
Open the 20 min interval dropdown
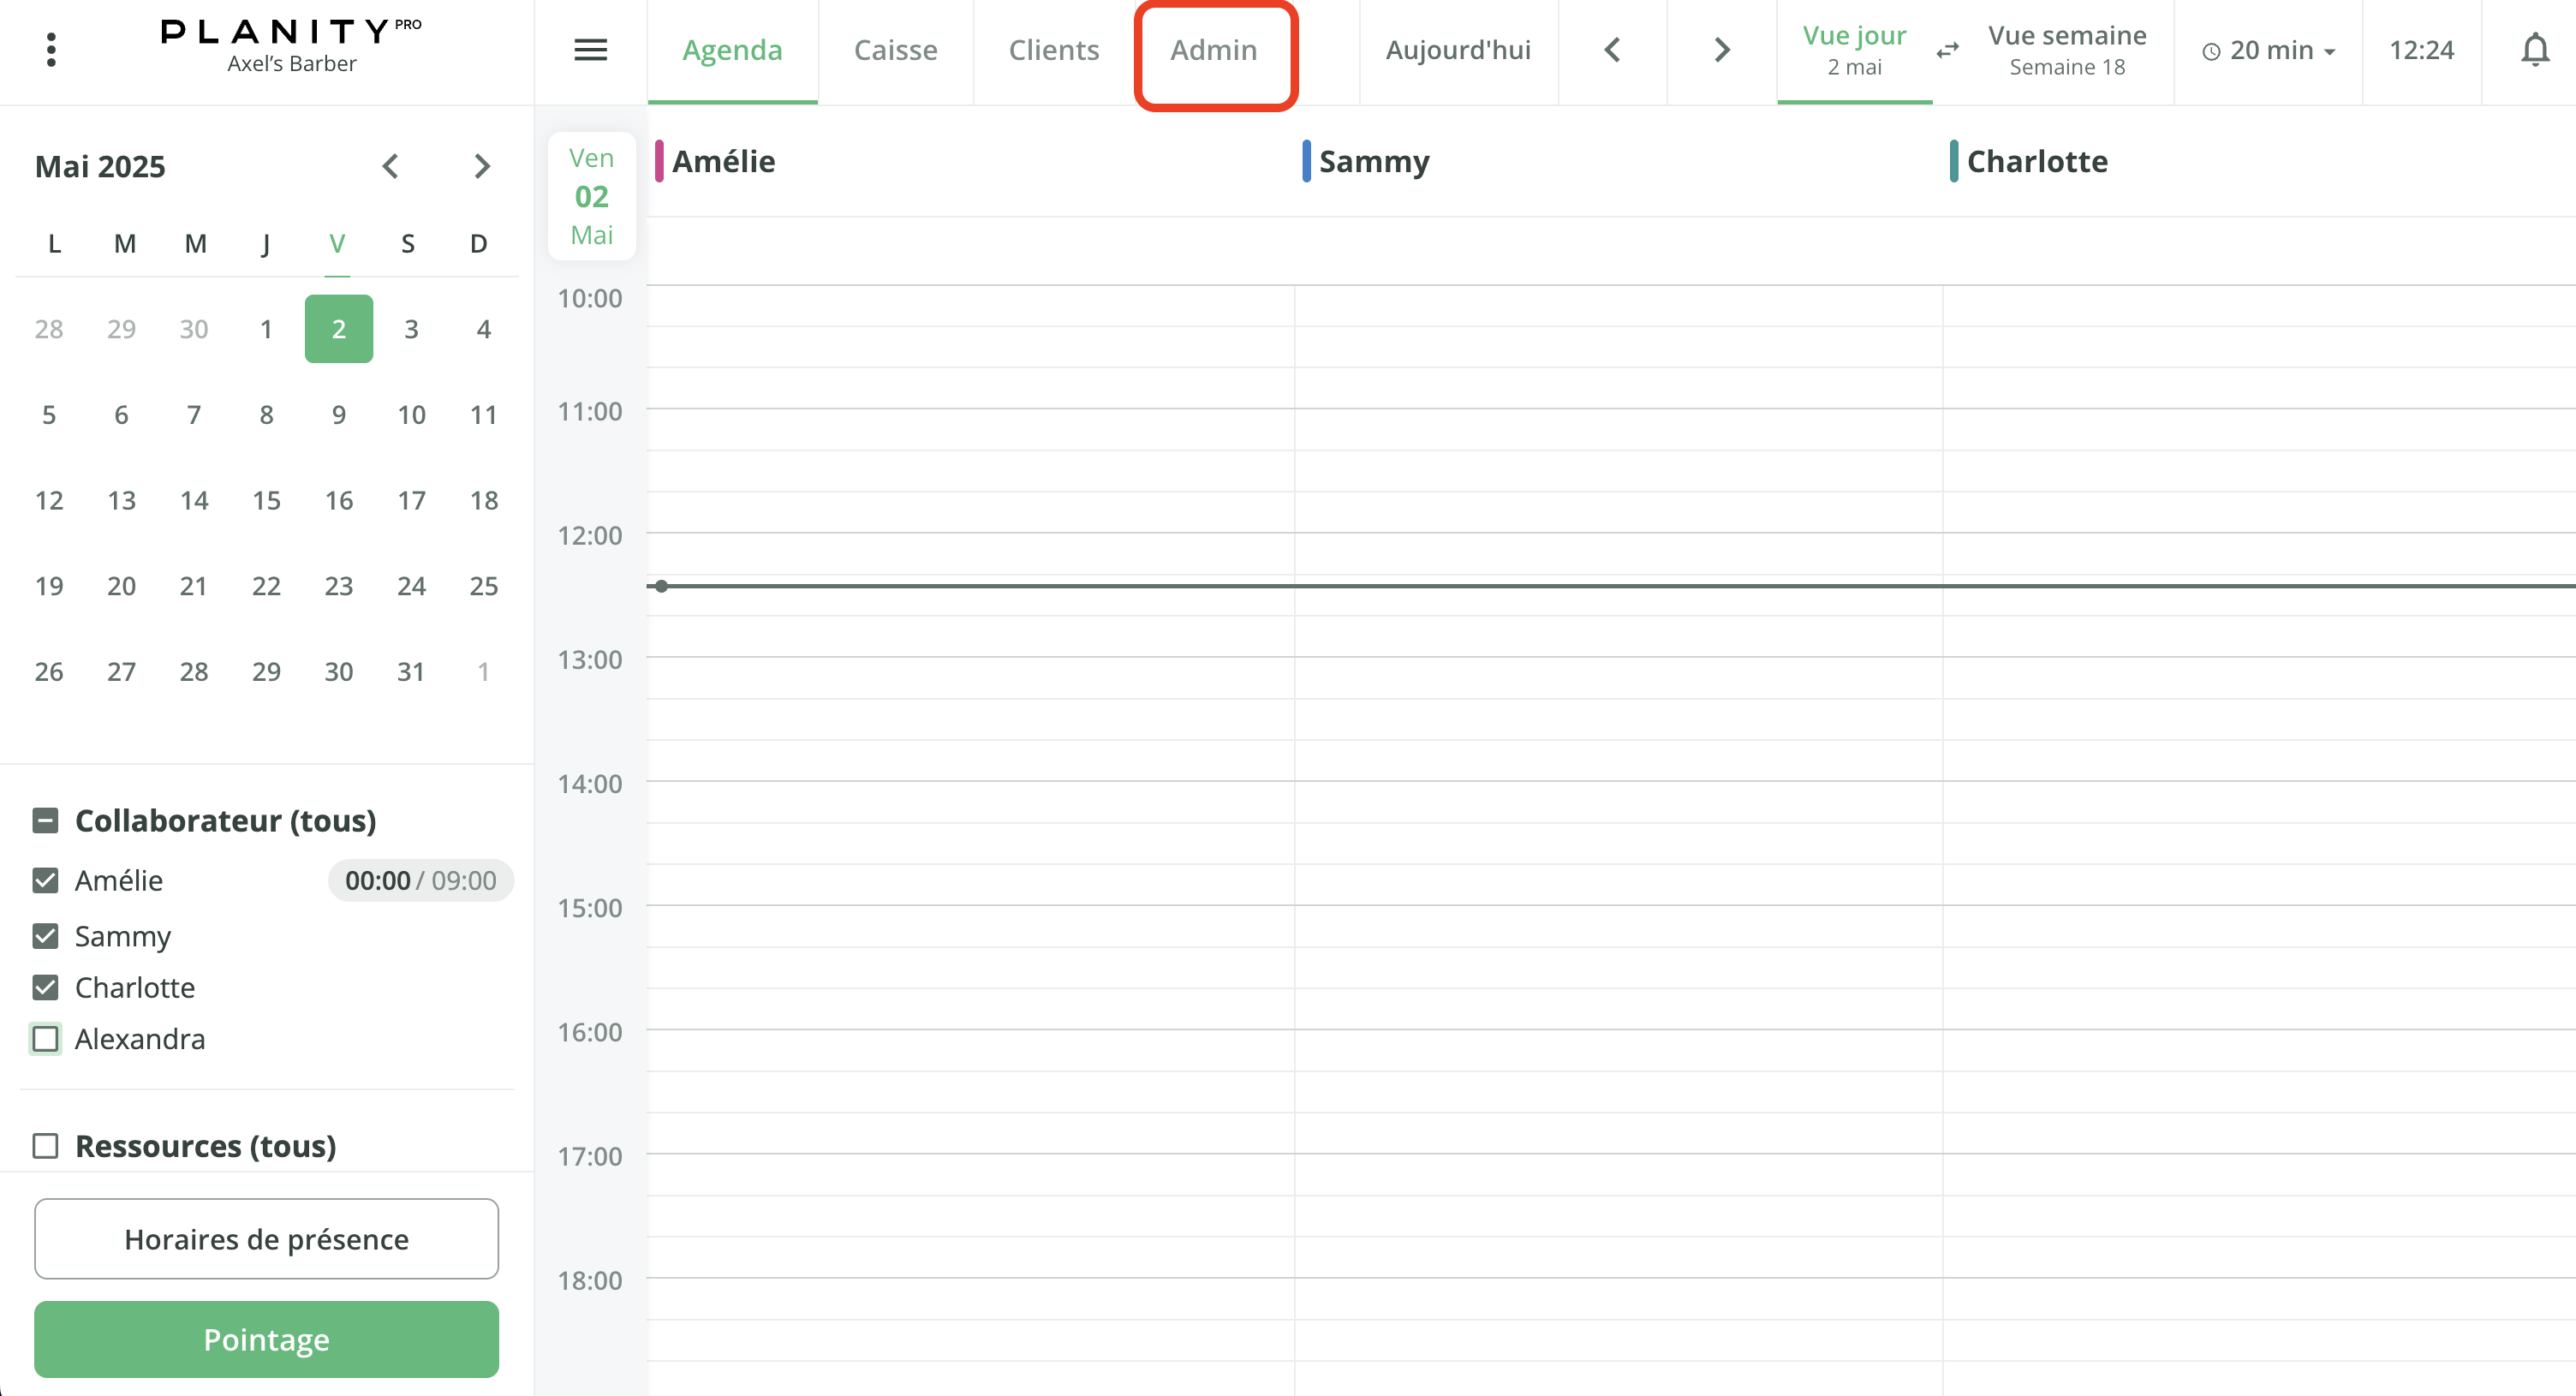[2268, 50]
